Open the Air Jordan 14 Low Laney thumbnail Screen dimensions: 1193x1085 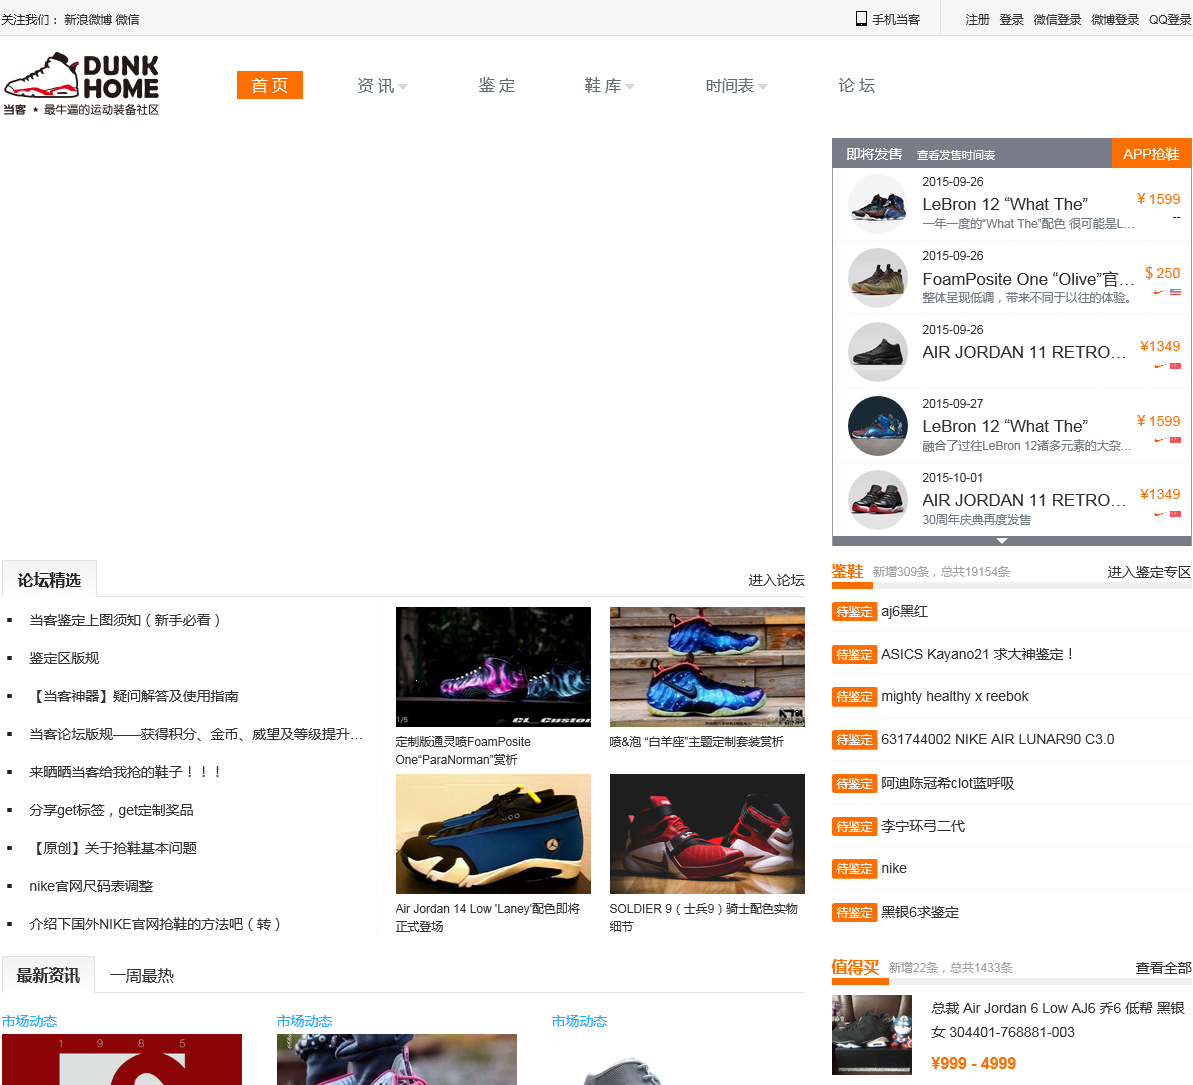pyautogui.click(x=493, y=834)
